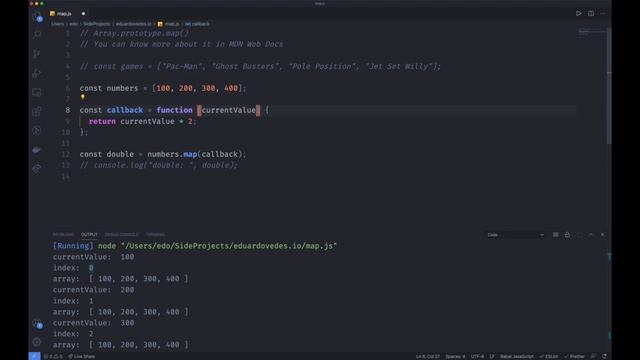Open the notifications bell in status bar
The height and width of the screenshot is (360, 640).
[x=604, y=356]
